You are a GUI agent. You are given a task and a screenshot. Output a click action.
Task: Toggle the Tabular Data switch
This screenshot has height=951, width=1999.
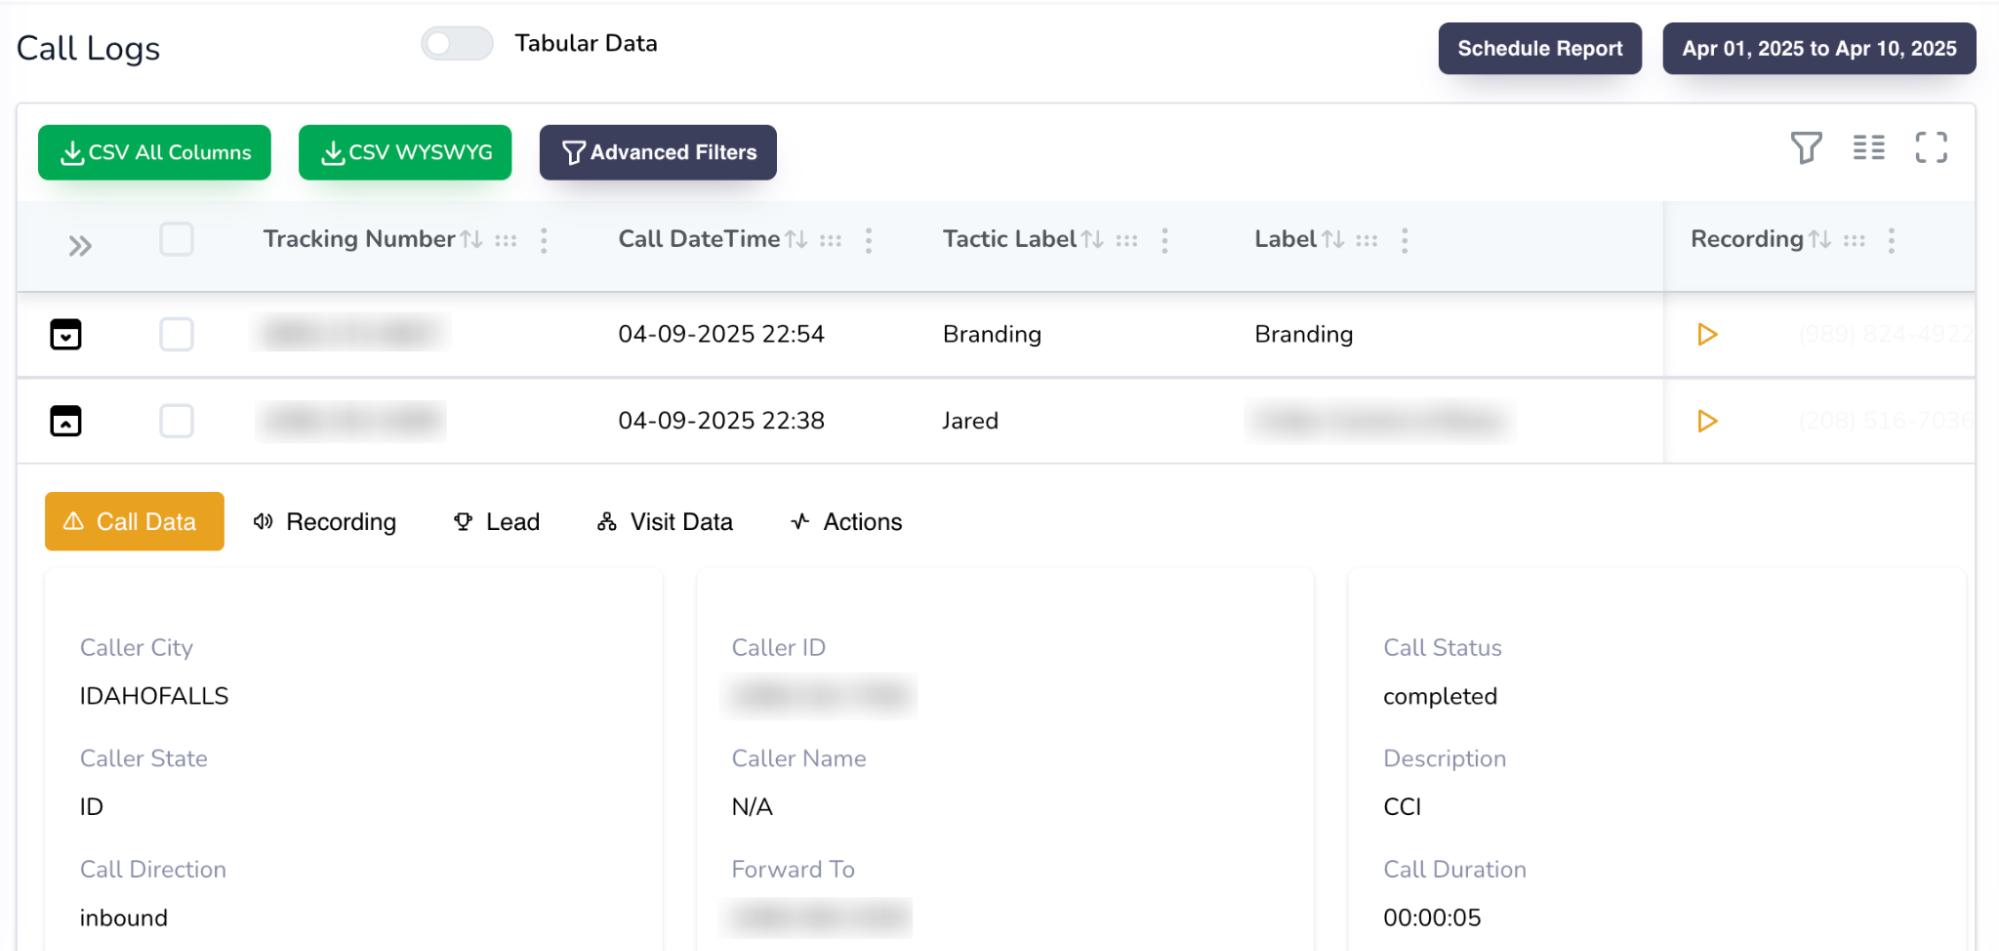[x=457, y=44]
